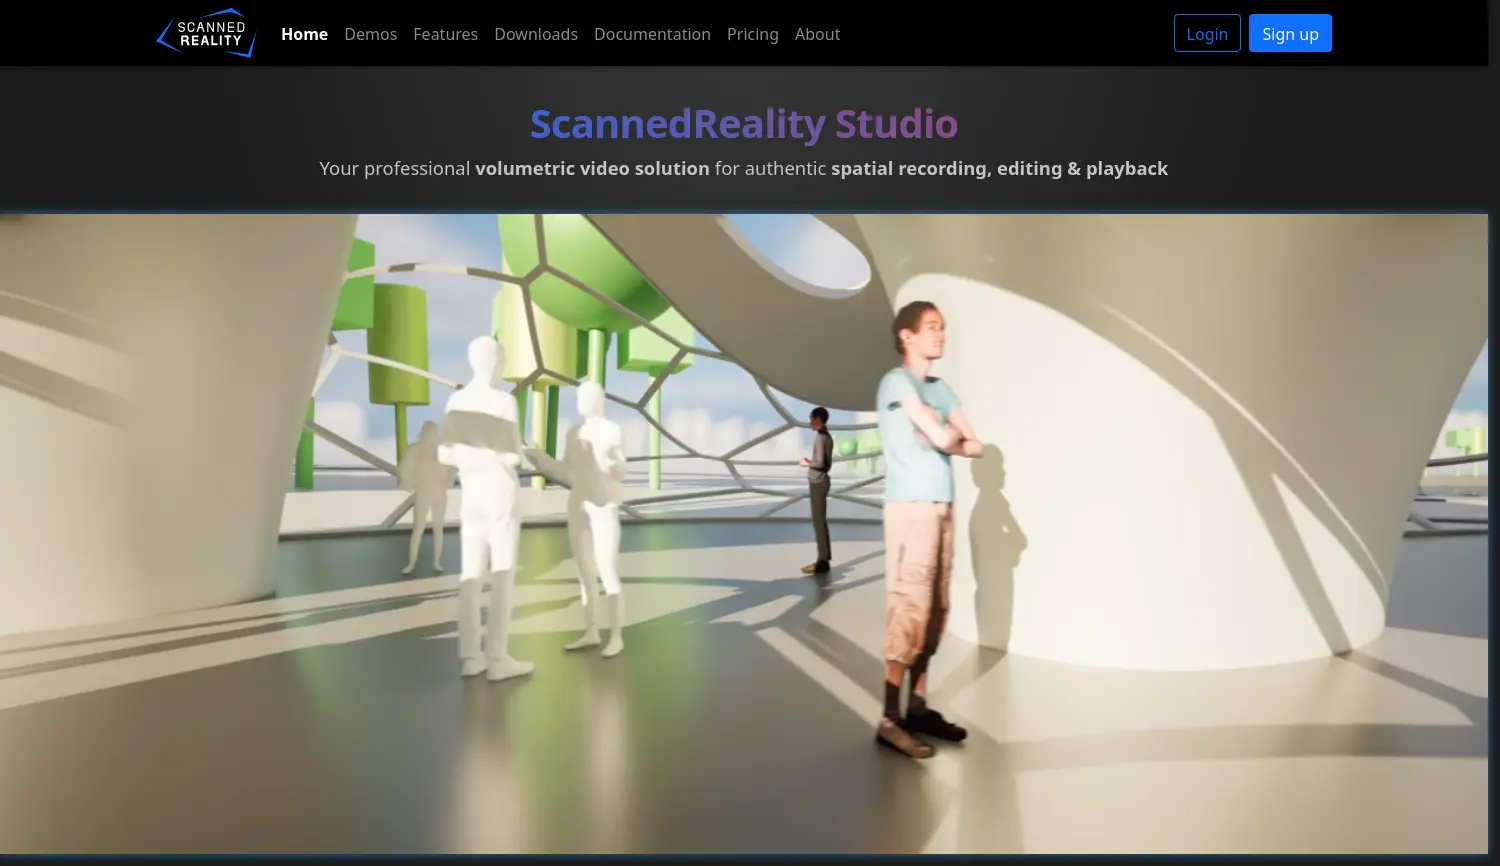Viewport: 1500px width, 866px height.
Task: Navigate to Downloads
Action: click(x=536, y=34)
